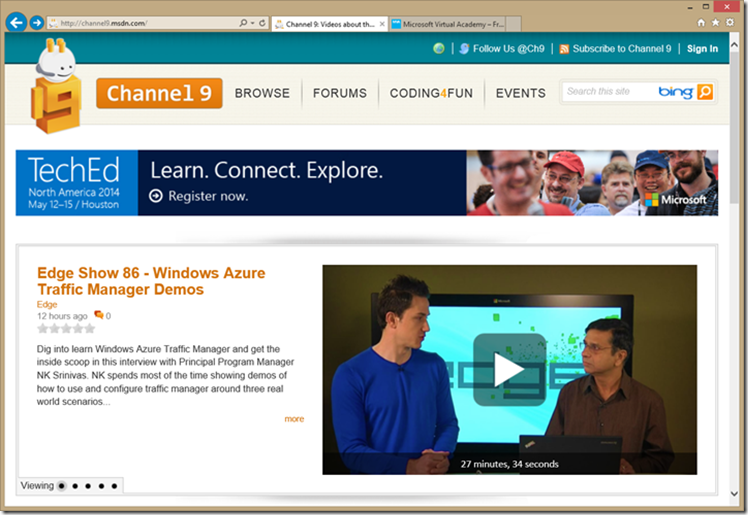Open Follow Us @Ch9 link

pyautogui.click(x=509, y=49)
